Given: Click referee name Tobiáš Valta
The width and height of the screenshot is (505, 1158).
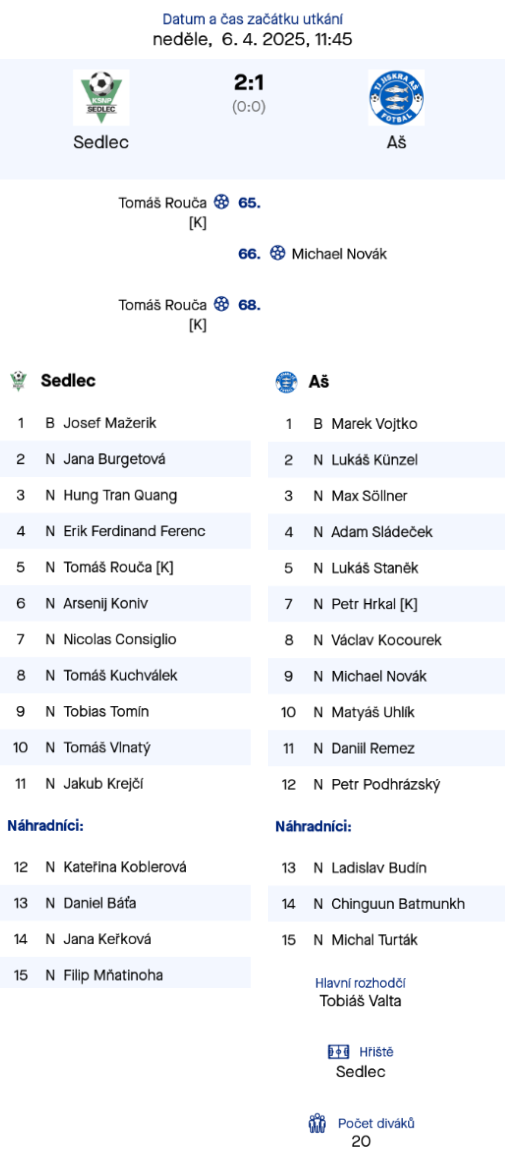Looking at the screenshot, I should click(360, 1001).
